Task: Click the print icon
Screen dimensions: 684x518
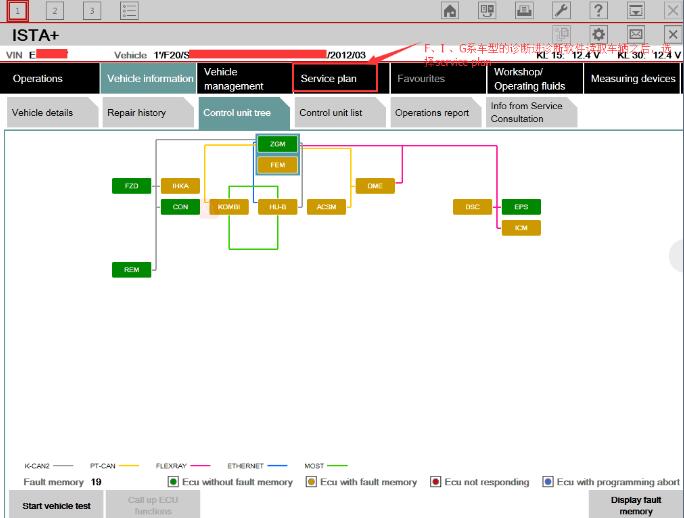Action: pos(524,10)
